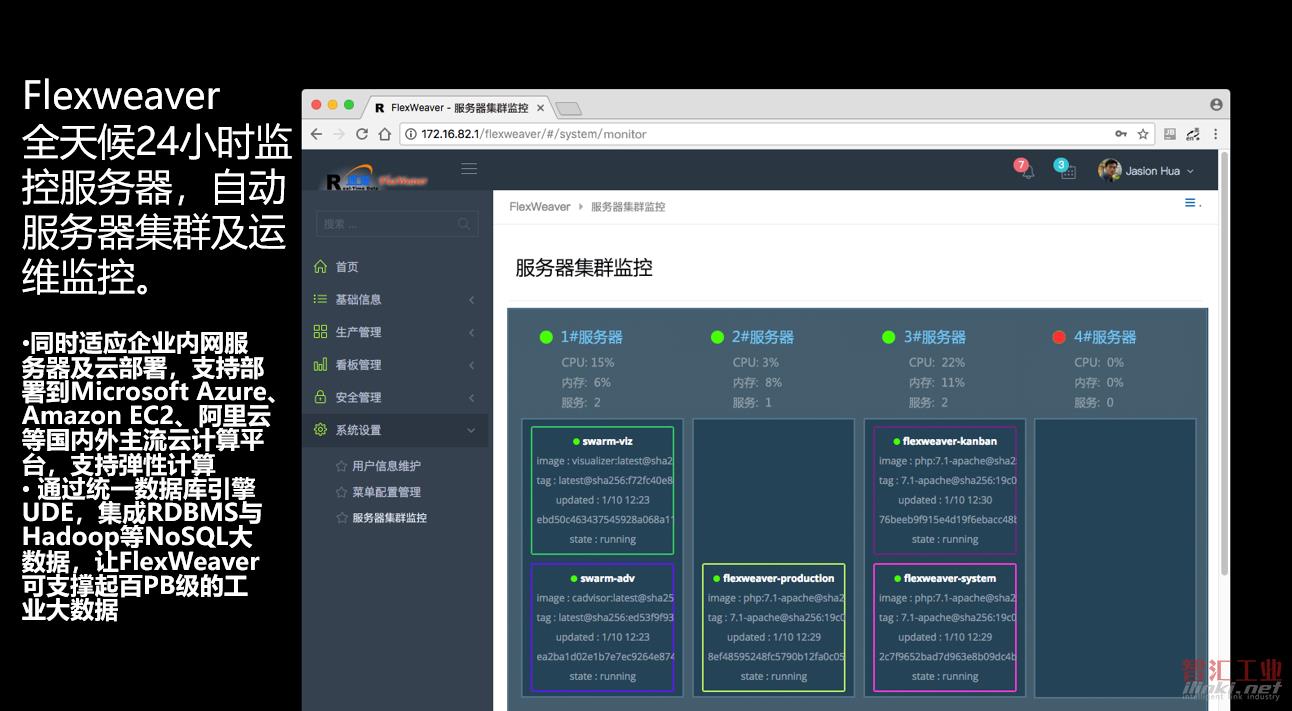1292x711 pixels.
Task: Open the 生产管理 sidebar menu
Action: point(395,332)
